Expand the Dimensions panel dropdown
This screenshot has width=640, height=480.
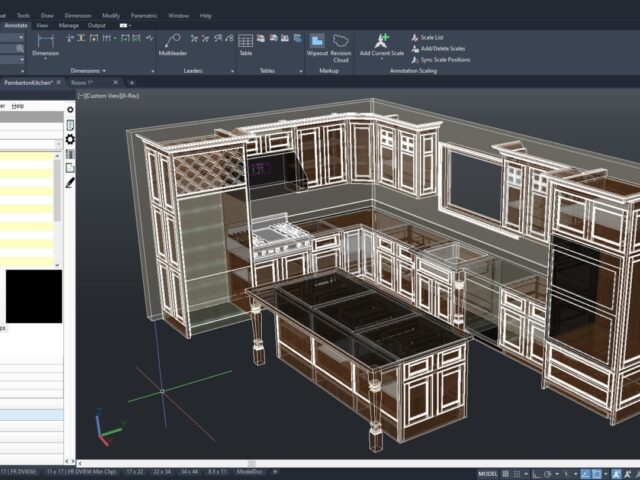104,71
